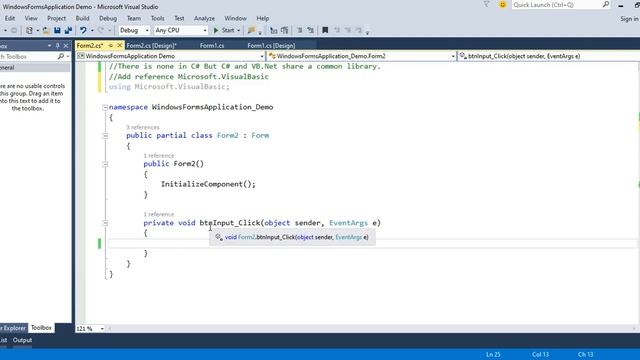Click the Clear bookmarks icon
This screenshot has width=640, height=360.
tap(358, 30)
